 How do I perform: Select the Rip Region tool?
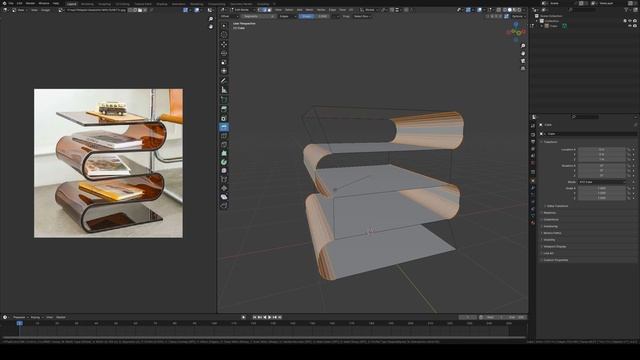[224, 205]
